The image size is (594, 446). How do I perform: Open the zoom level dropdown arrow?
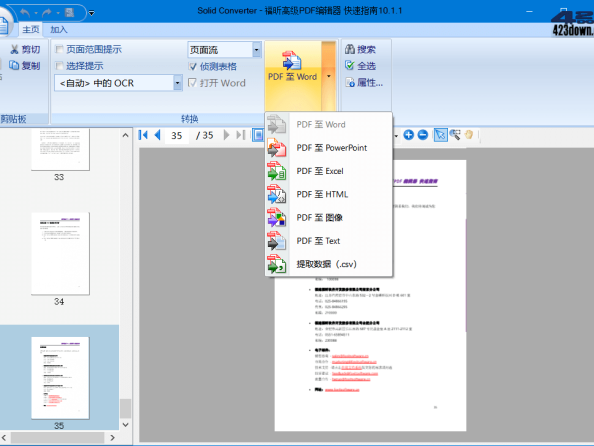click(396, 136)
